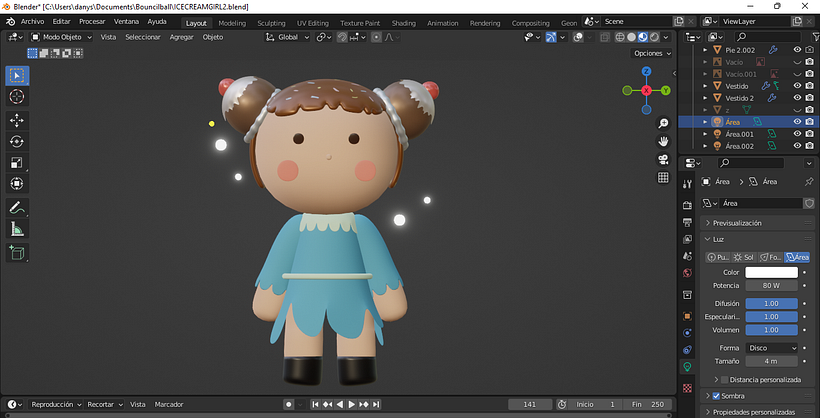This screenshot has height=418, width=820.
Task: Open the Render properties tab icon
Action: click(688, 206)
